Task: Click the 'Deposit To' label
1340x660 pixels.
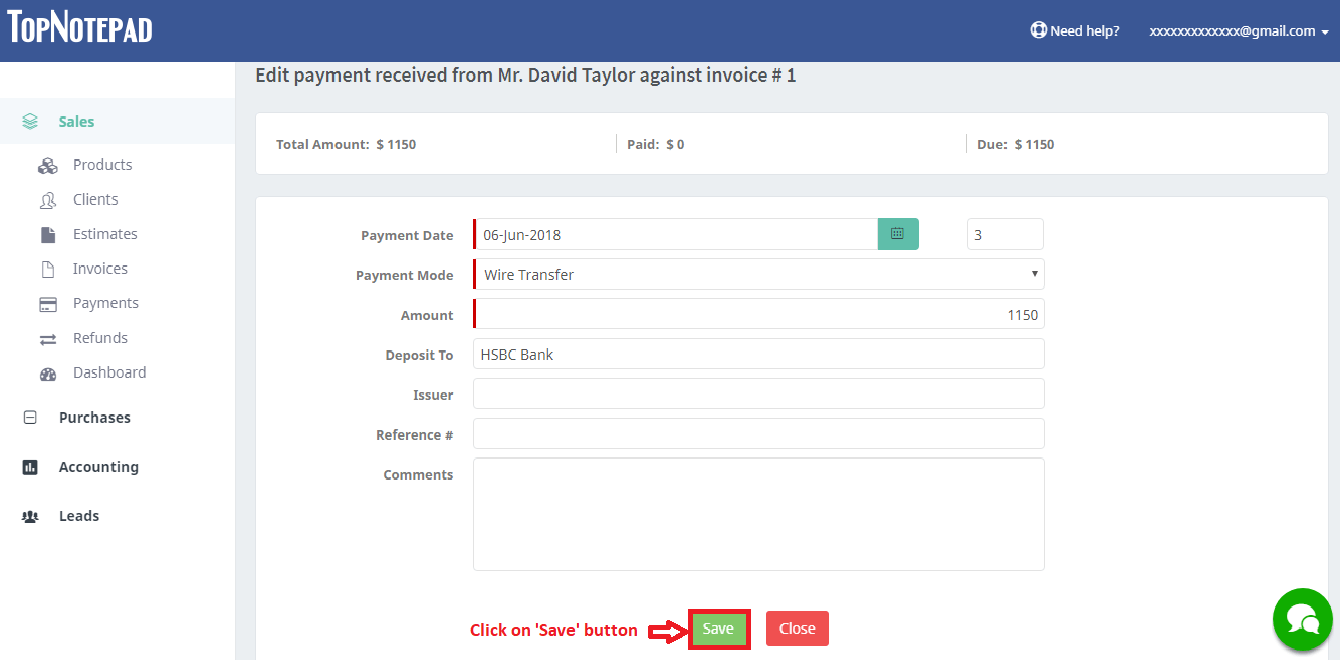Action: pyautogui.click(x=419, y=355)
